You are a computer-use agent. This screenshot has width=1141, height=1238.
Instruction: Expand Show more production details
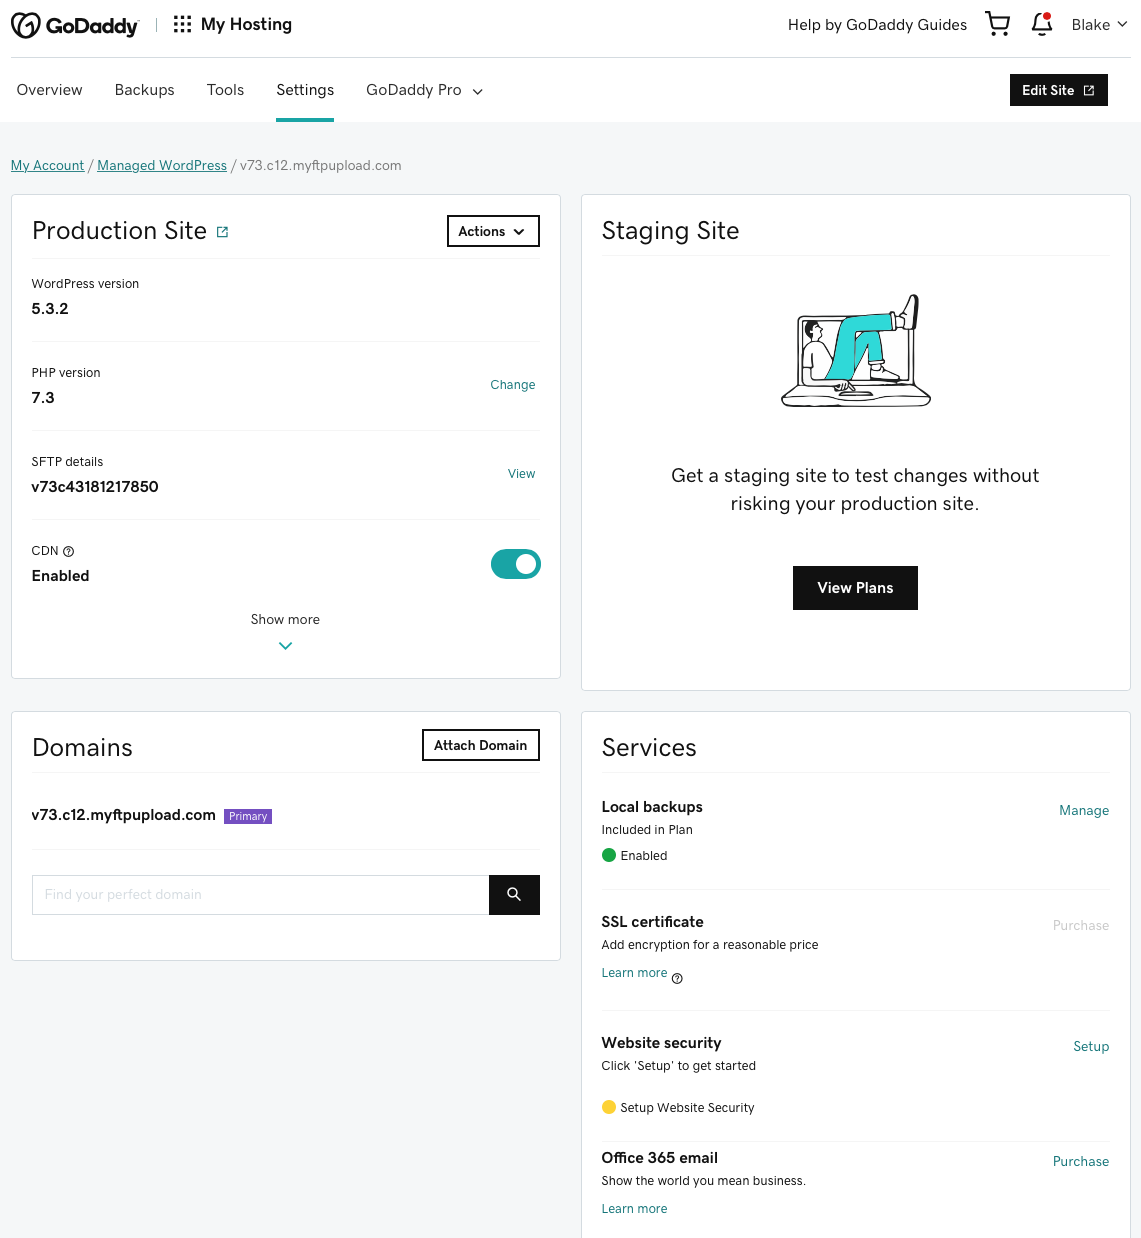click(285, 631)
